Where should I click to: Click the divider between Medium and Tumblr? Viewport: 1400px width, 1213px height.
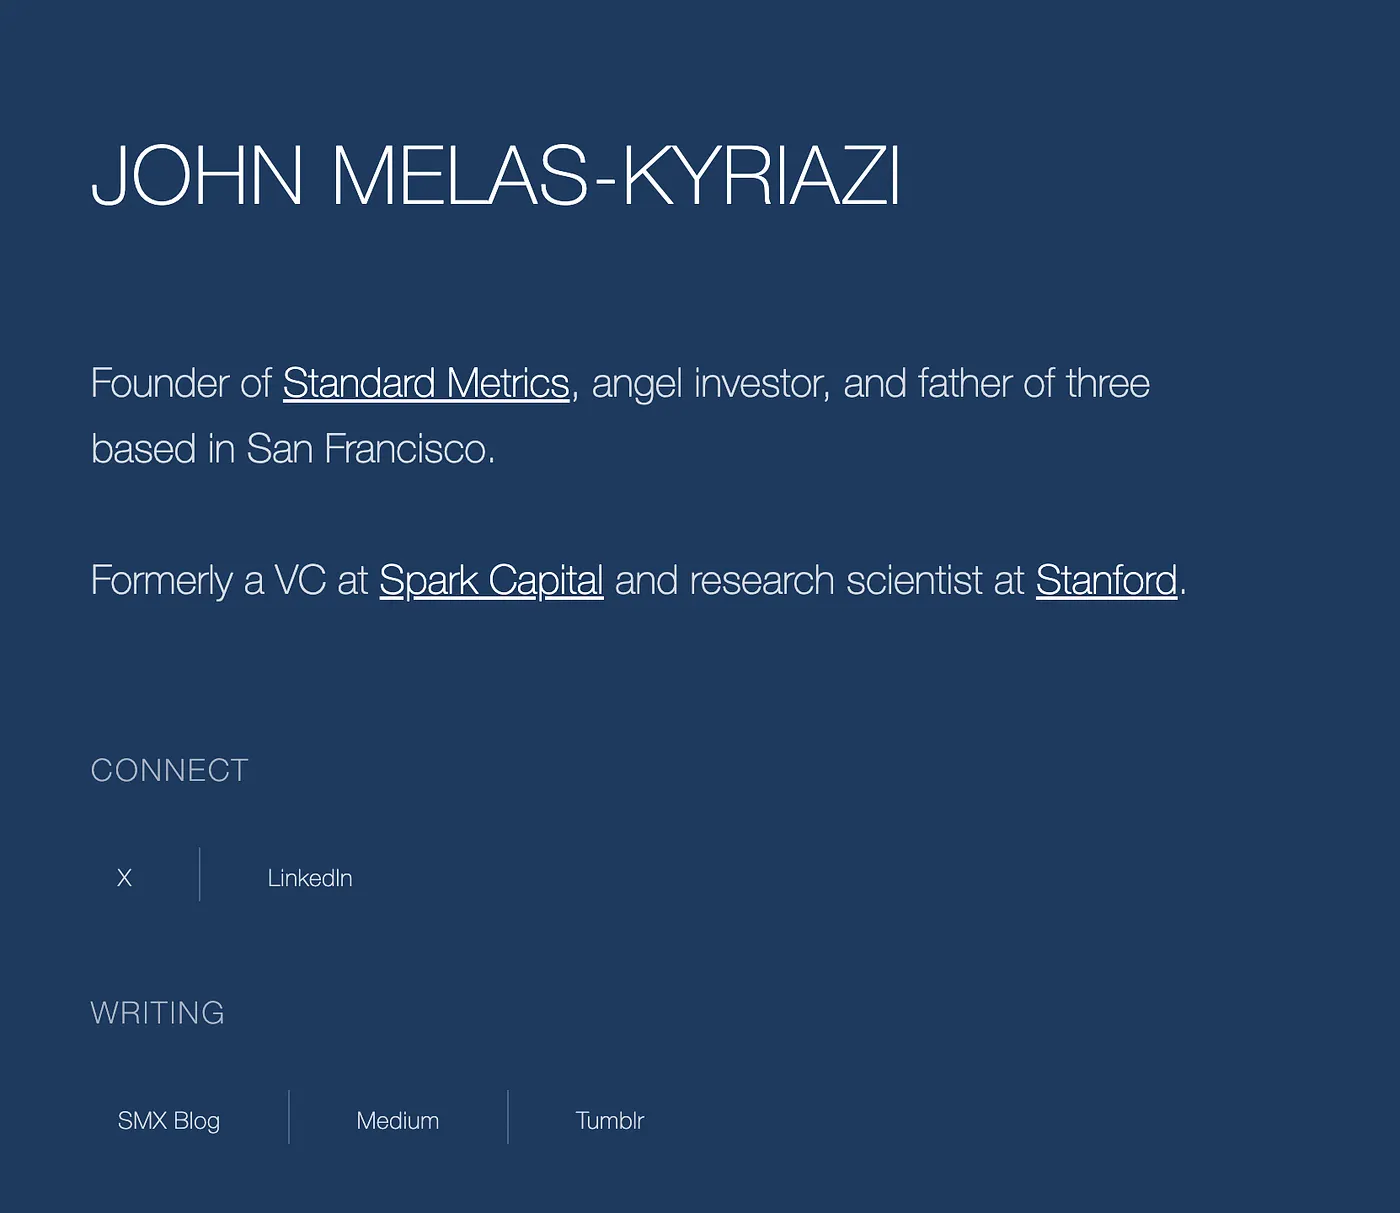tap(508, 1116)
